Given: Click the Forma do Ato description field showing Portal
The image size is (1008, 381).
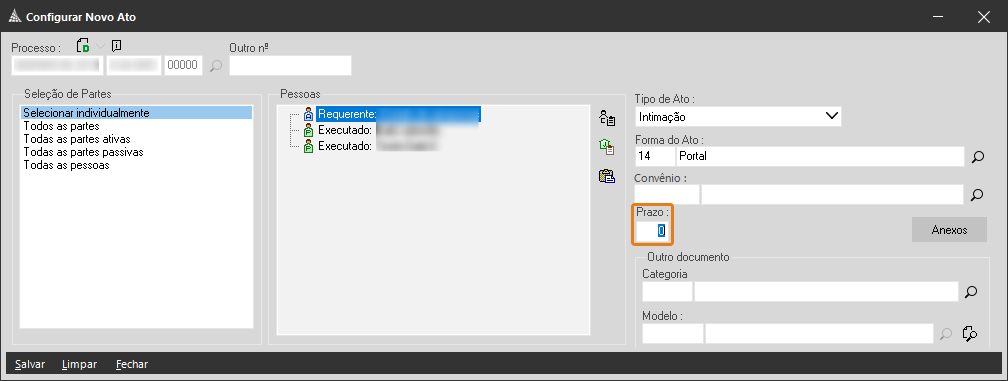Looking at the screenshot, I should (x=820, y=155).
